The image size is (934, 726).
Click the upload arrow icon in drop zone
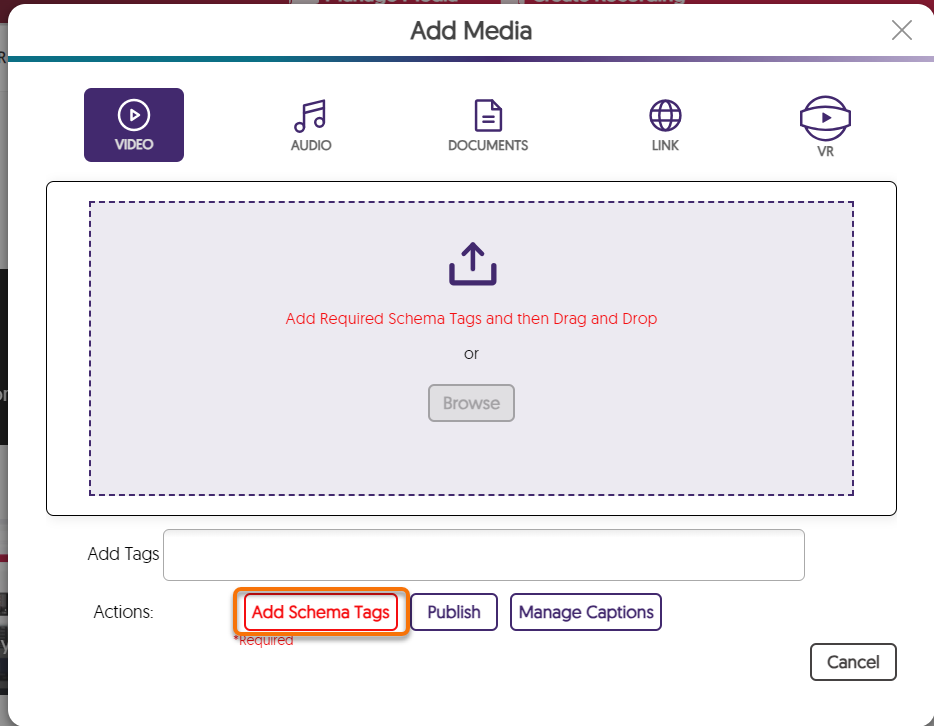tap(472, 264)
